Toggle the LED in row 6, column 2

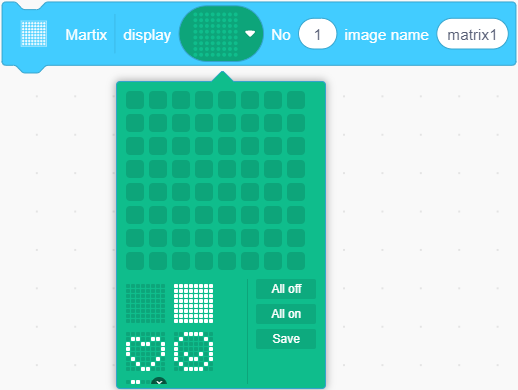click(x=158, y=215)
